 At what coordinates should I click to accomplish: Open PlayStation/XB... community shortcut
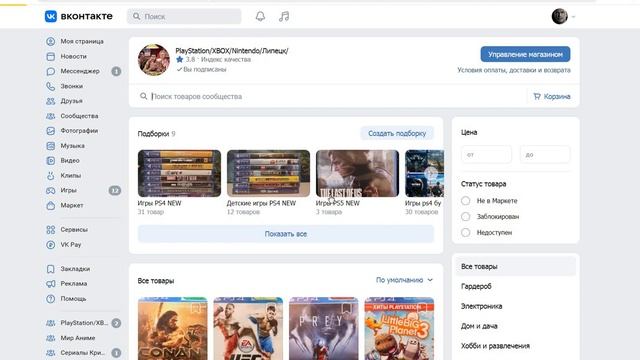(x=84, y=323)
